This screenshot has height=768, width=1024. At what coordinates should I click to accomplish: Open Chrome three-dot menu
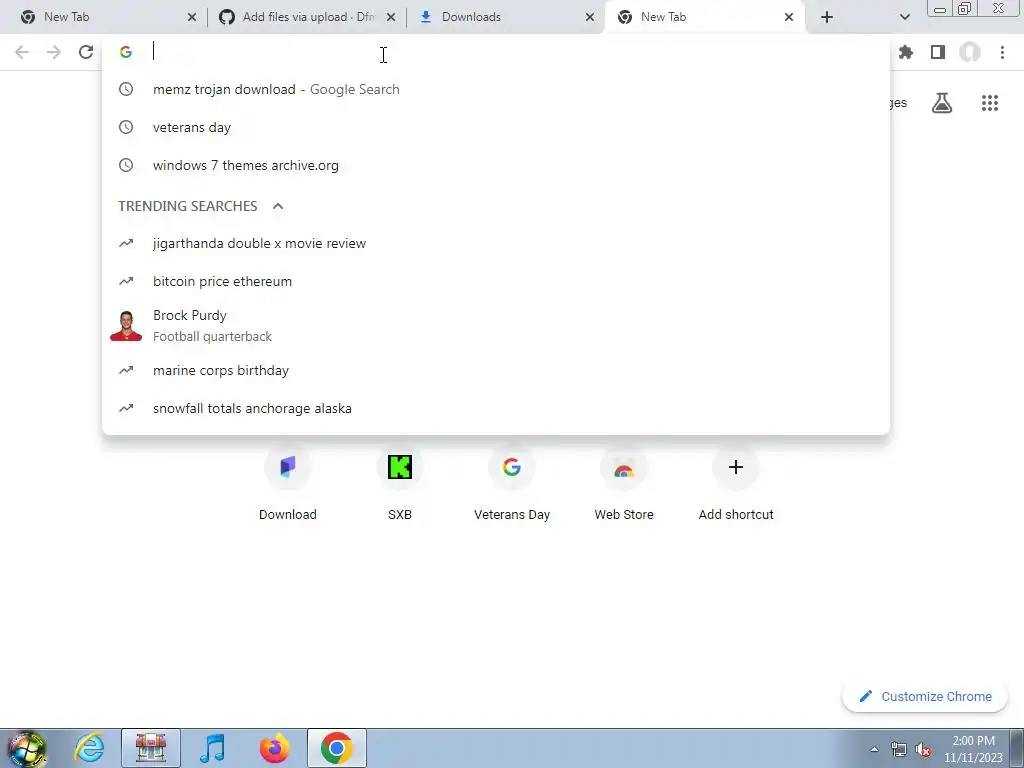(x=1002, y=52)
